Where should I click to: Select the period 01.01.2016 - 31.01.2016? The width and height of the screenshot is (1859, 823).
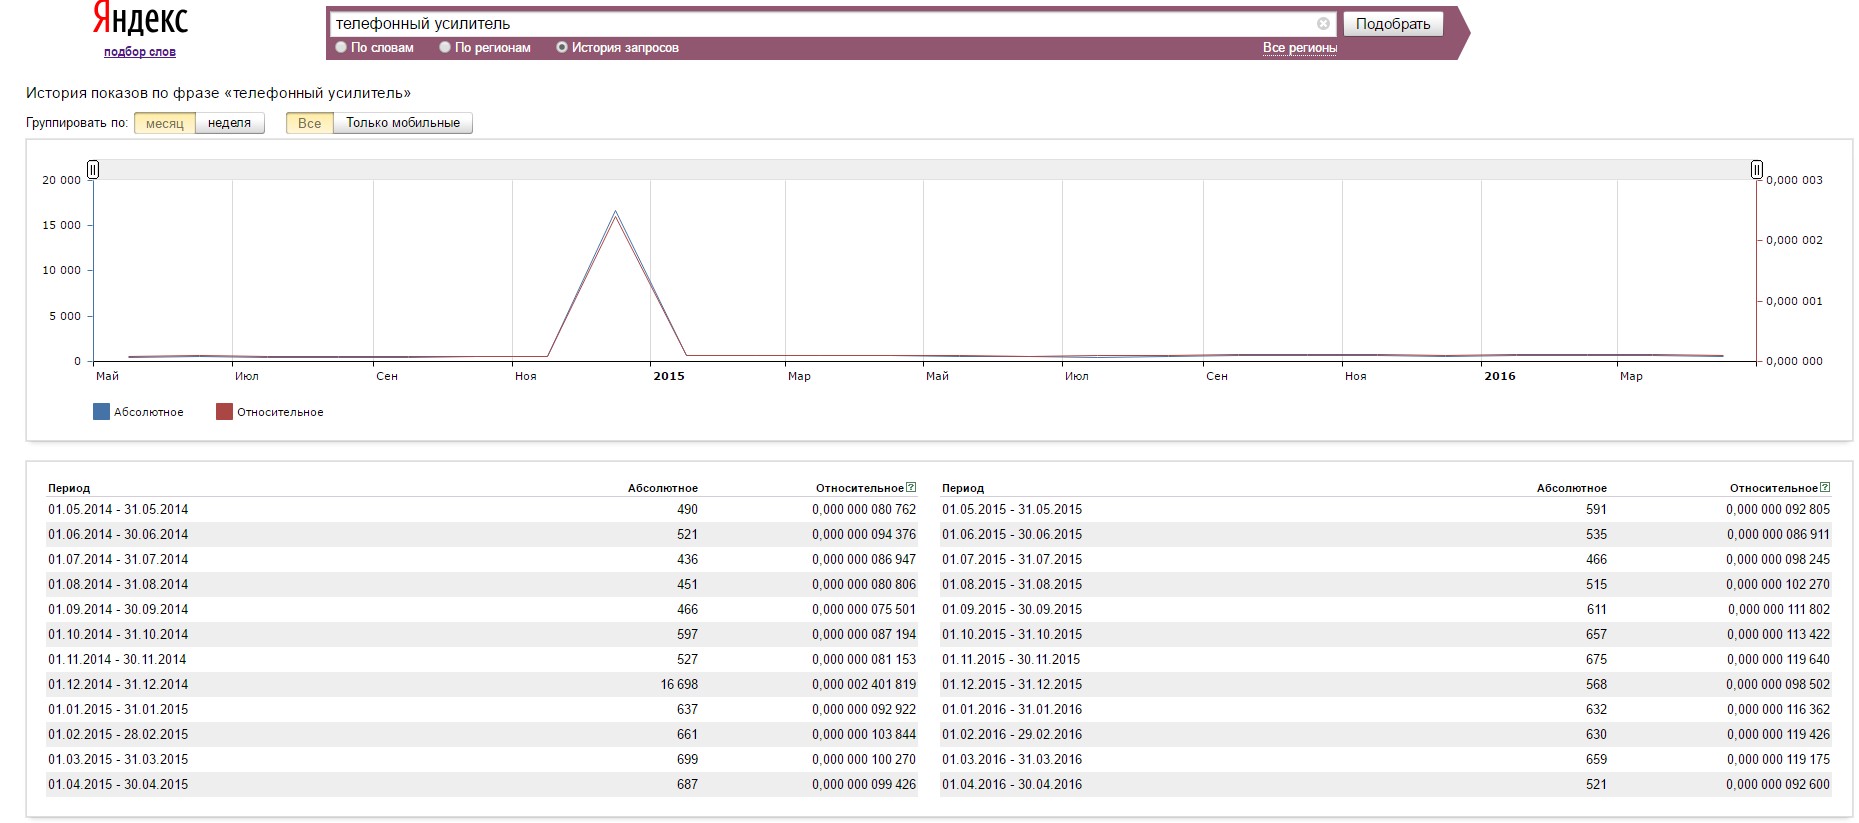click(1012, 709)
